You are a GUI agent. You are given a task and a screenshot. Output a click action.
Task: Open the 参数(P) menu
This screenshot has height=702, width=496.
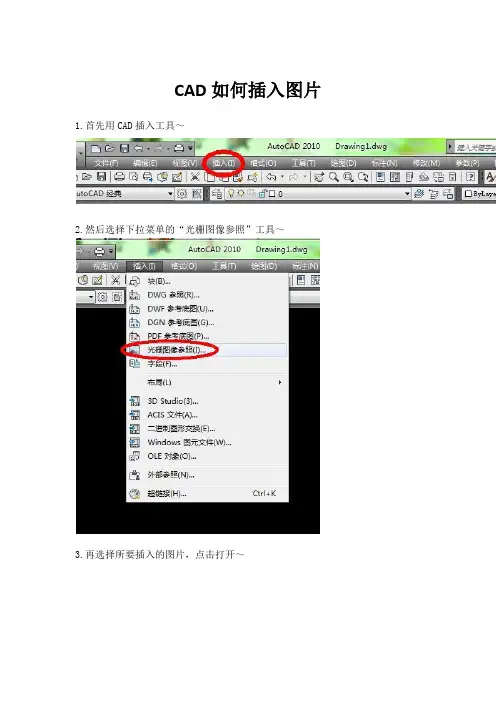pos(467,163)
